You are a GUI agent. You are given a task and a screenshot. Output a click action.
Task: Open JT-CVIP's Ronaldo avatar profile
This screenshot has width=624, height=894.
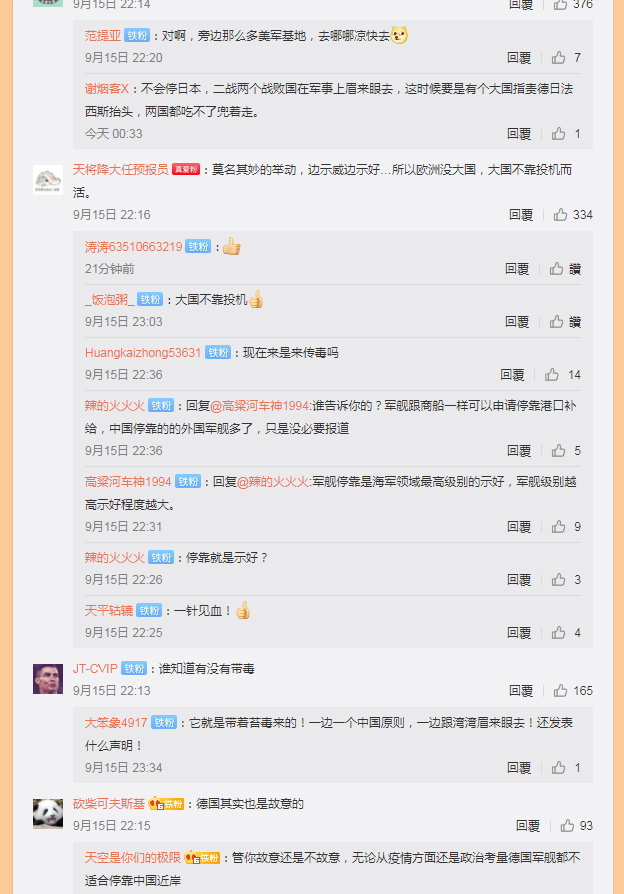pyautogui.click(x=48, y=678)
